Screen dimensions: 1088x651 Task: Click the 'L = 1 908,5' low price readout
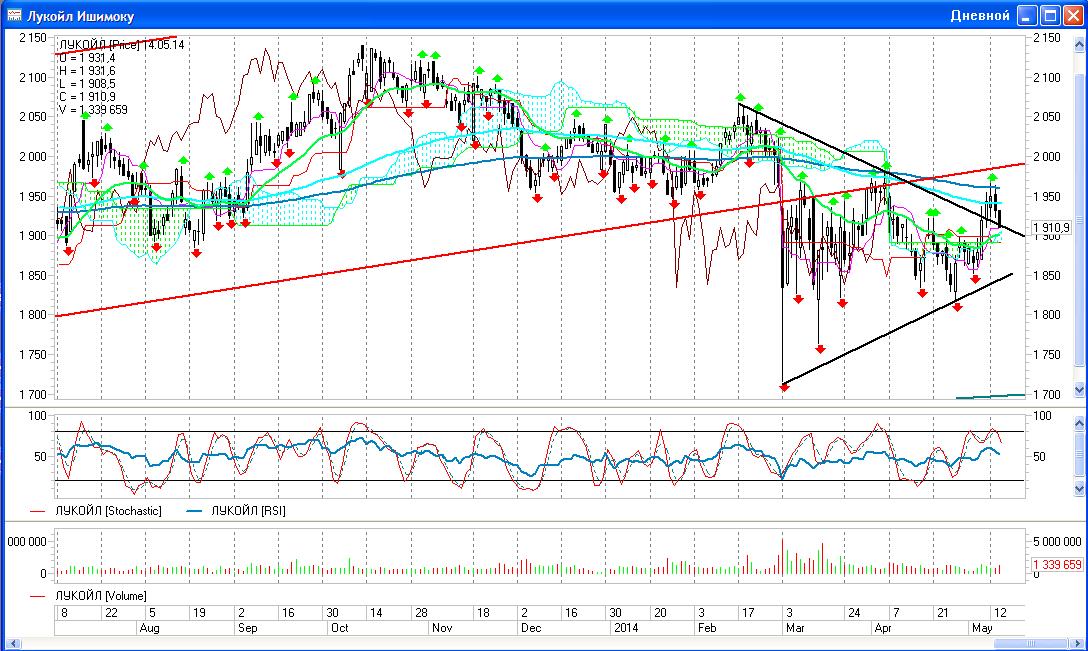(87, 84)
